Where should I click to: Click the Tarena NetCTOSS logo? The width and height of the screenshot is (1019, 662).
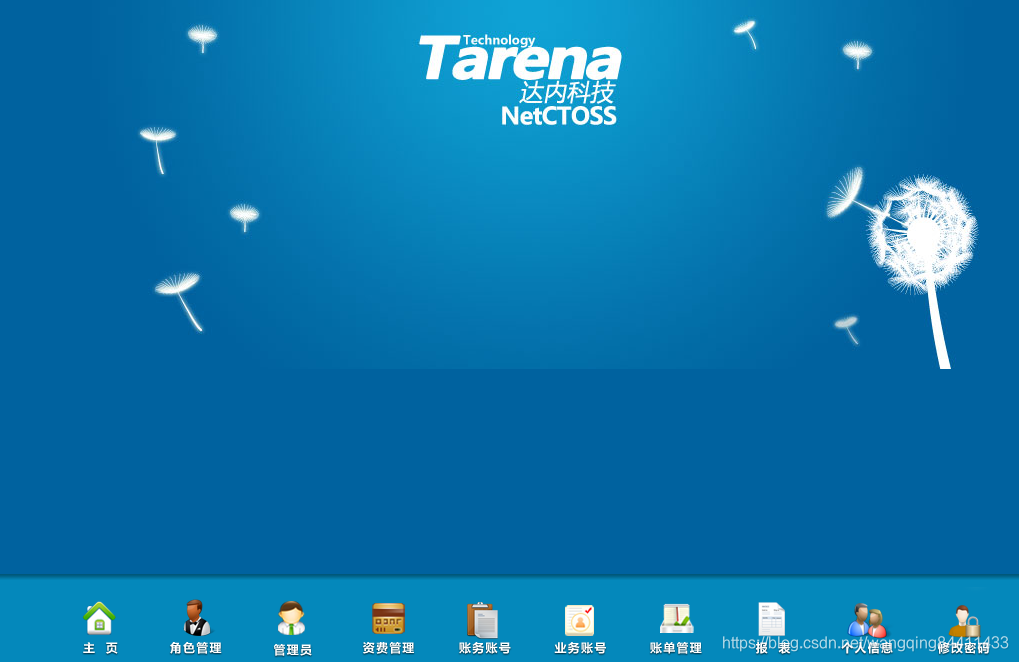point(521,79)
